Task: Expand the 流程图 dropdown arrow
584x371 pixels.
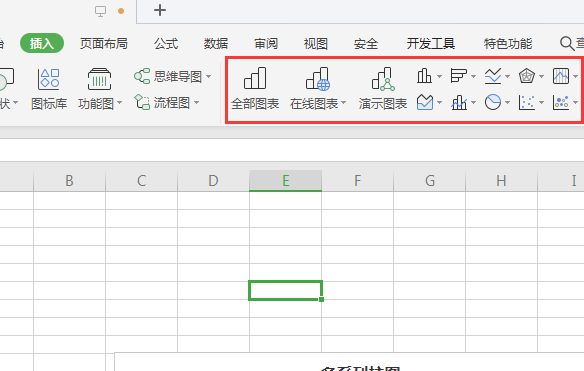Action: coord(196,102)
